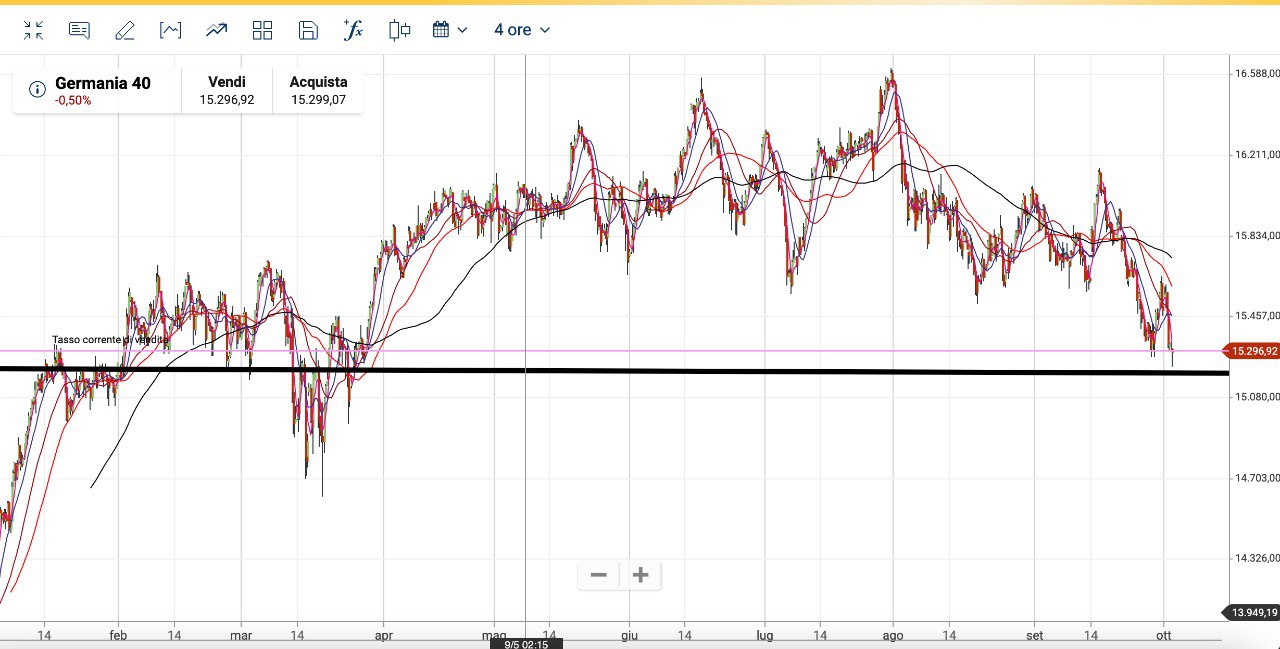The image size is (1280, 649).
Task: Change chart type via candlestick icon
Action: tap(399, 30)
